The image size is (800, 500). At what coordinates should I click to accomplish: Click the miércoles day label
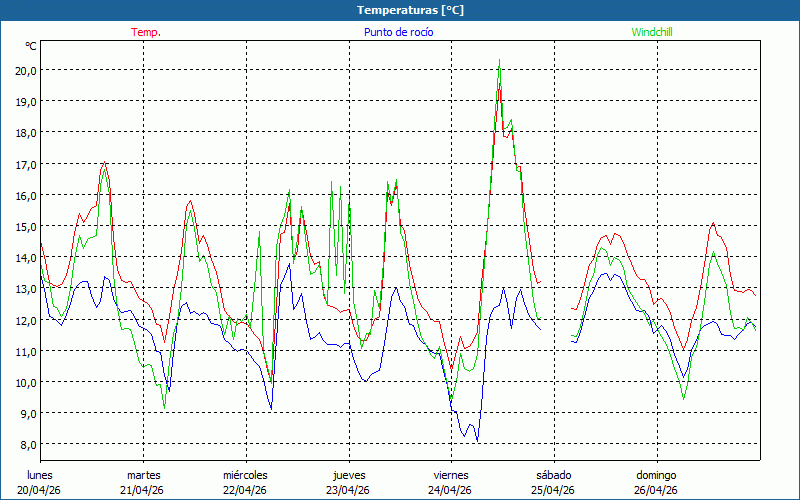click(x=245, y=475)
